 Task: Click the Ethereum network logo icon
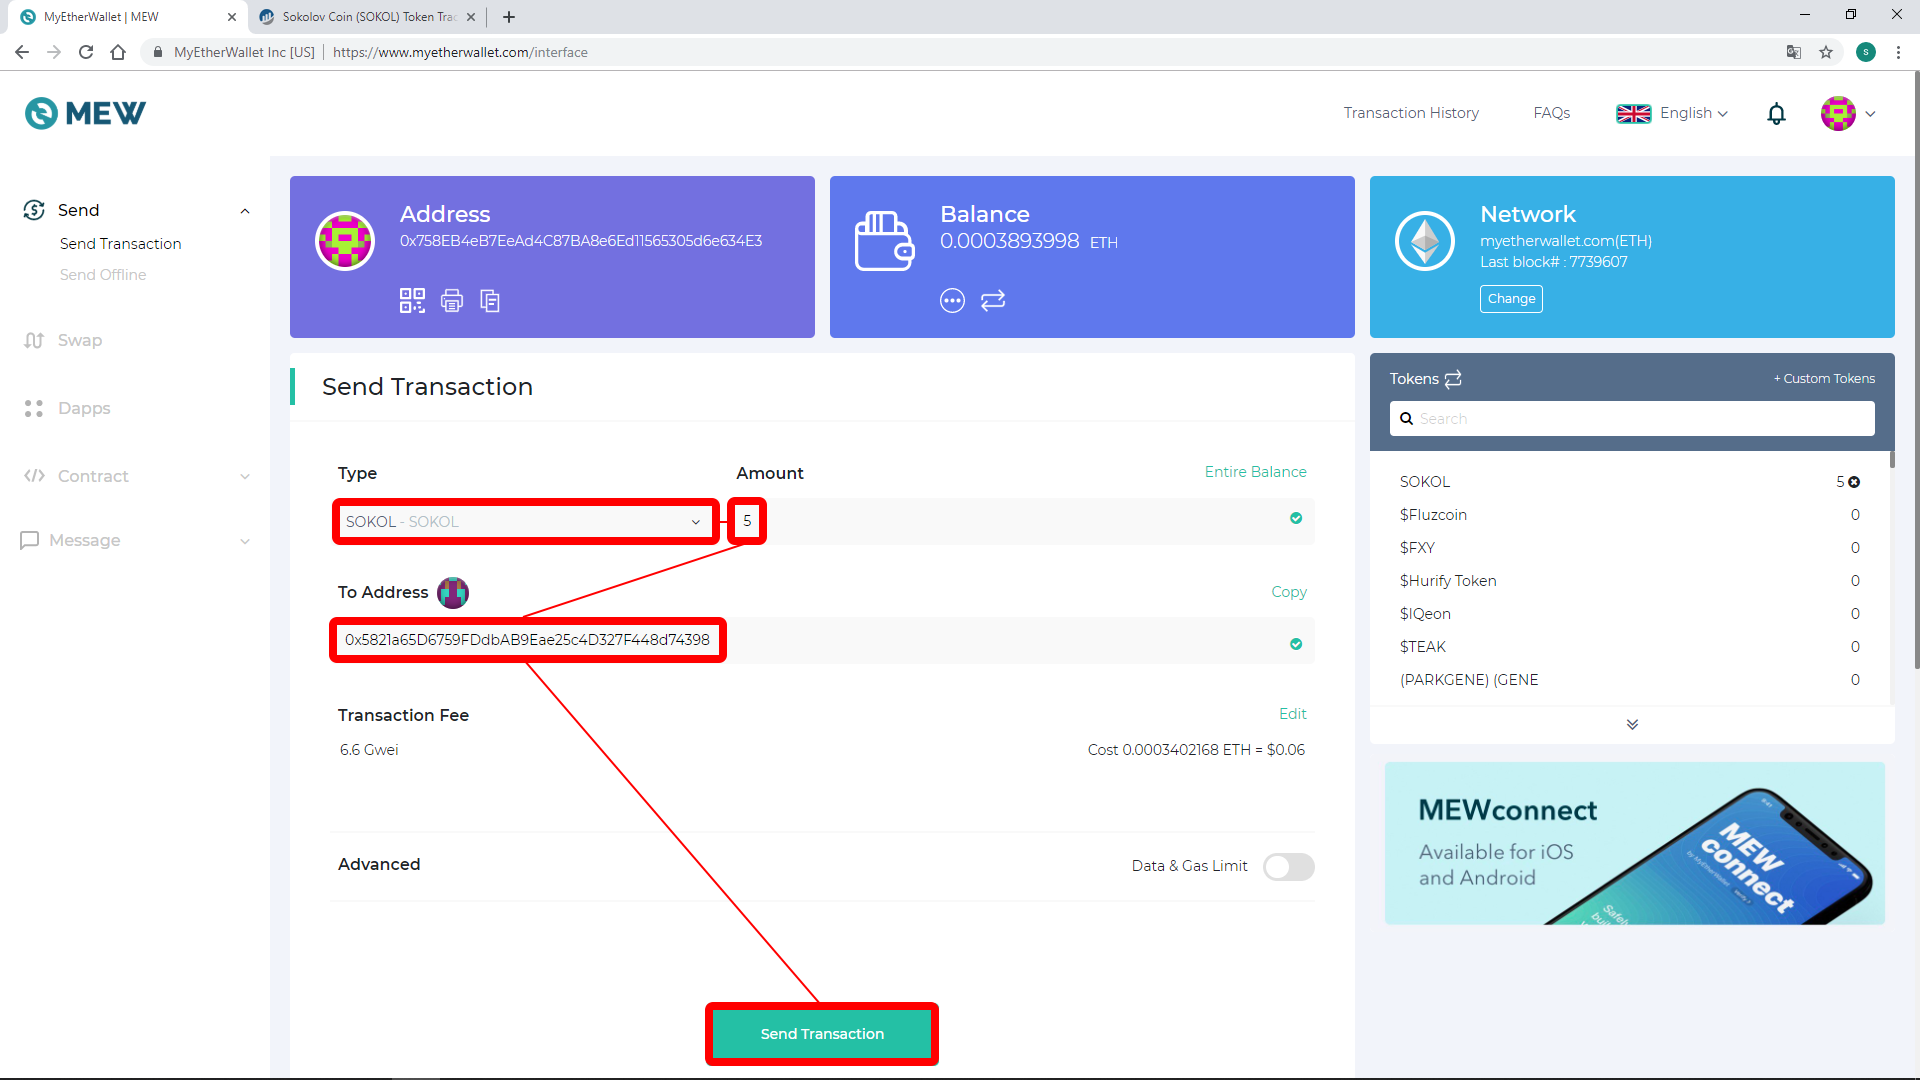[x=1425, y=241]
